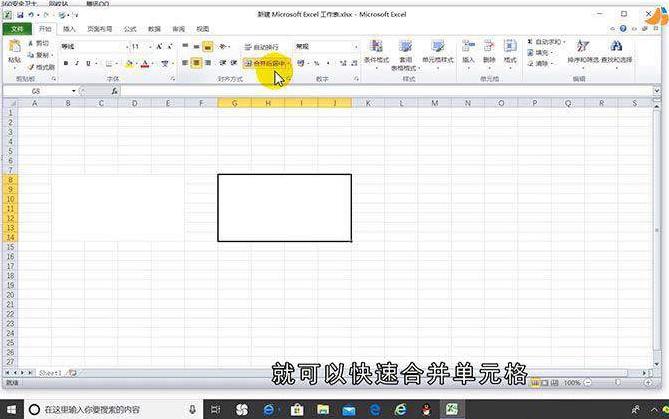Switch to the Insert (插入) tab
Screen dimensions: 669x419
[x=69, y=29]
